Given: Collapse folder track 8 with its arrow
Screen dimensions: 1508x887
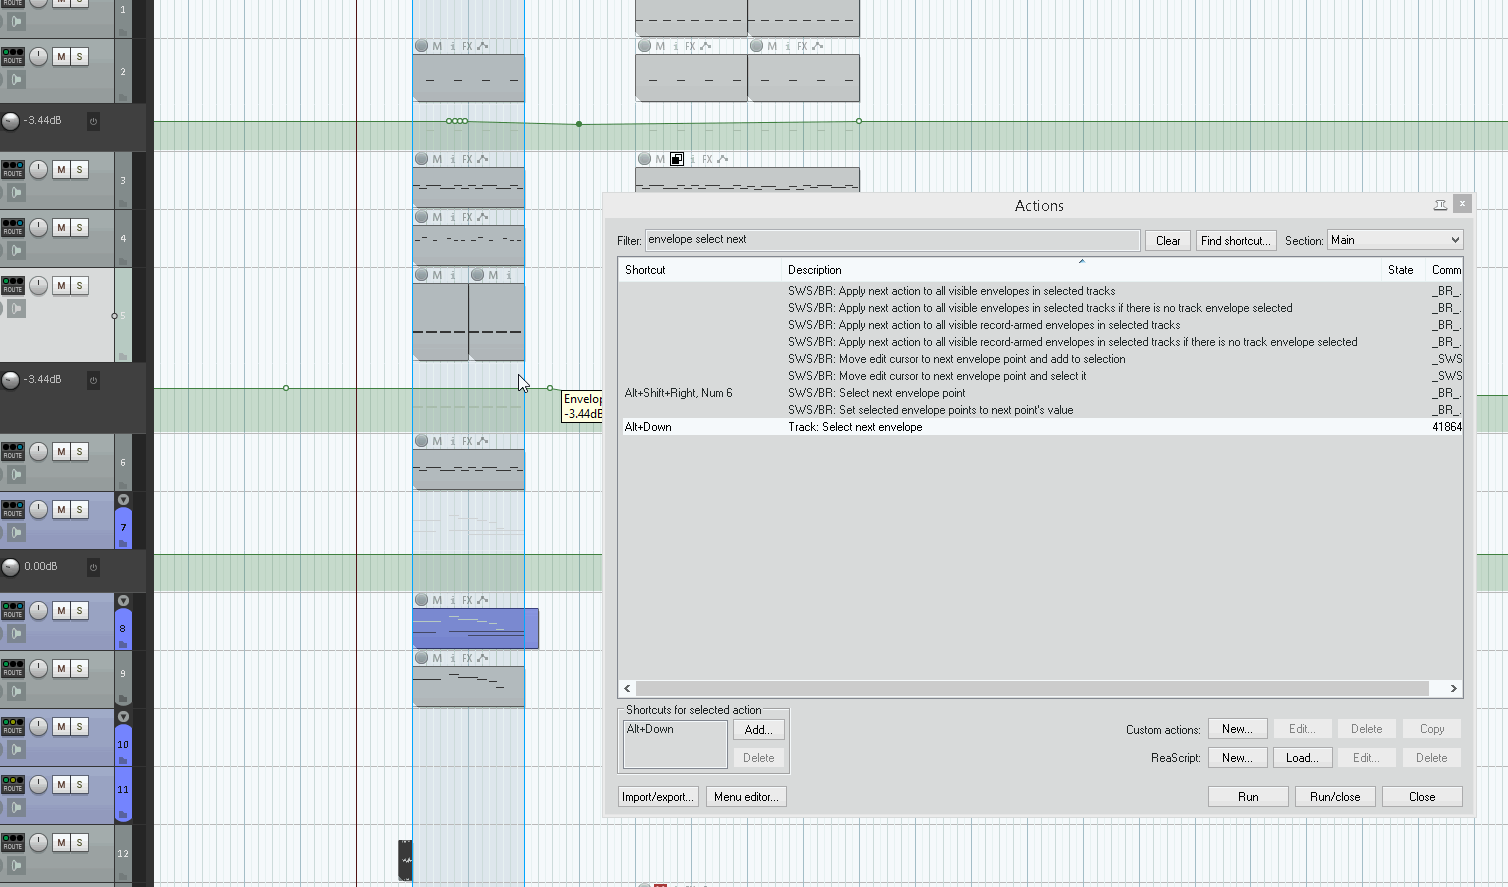Looking at the screenshot, I should [123, 601].
